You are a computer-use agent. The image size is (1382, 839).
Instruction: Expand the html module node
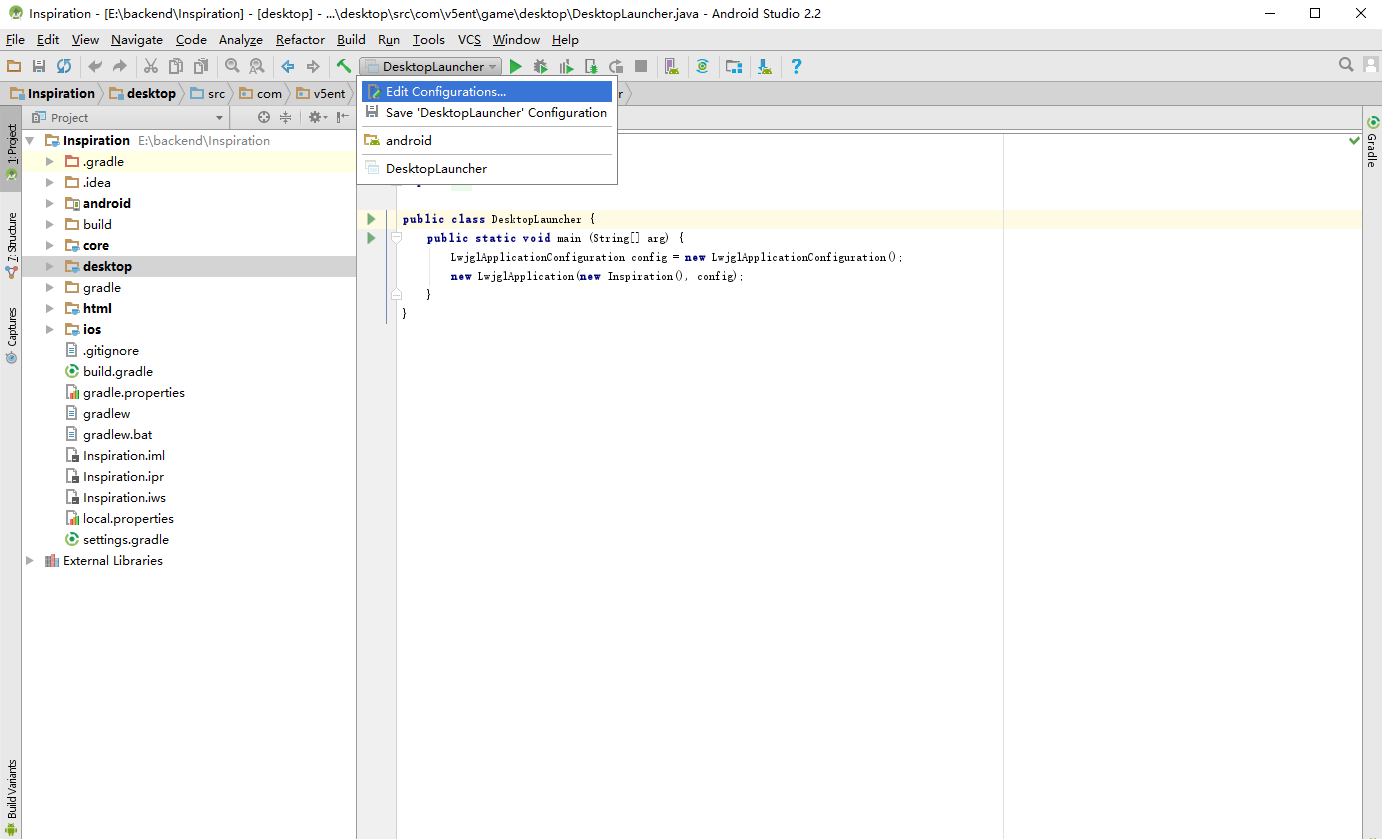point(50,309)
